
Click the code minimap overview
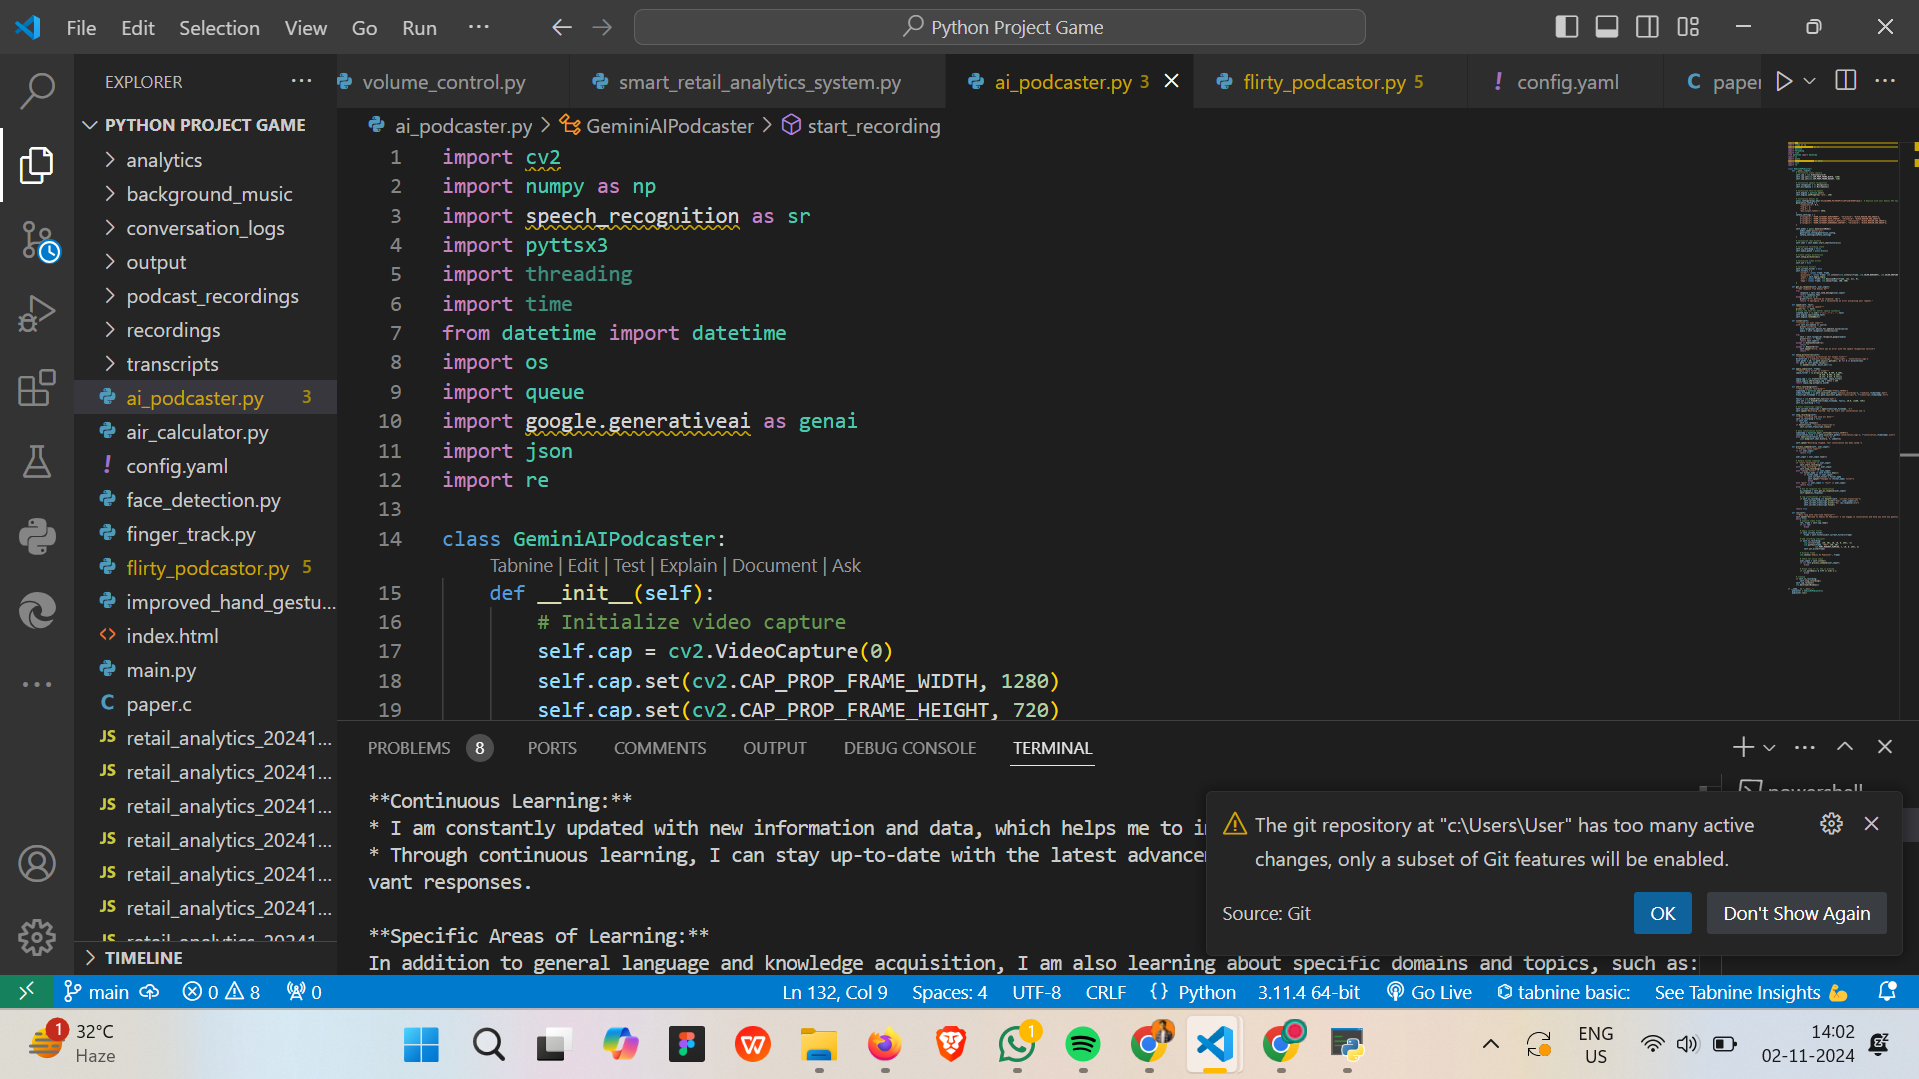pos(1842,367)
